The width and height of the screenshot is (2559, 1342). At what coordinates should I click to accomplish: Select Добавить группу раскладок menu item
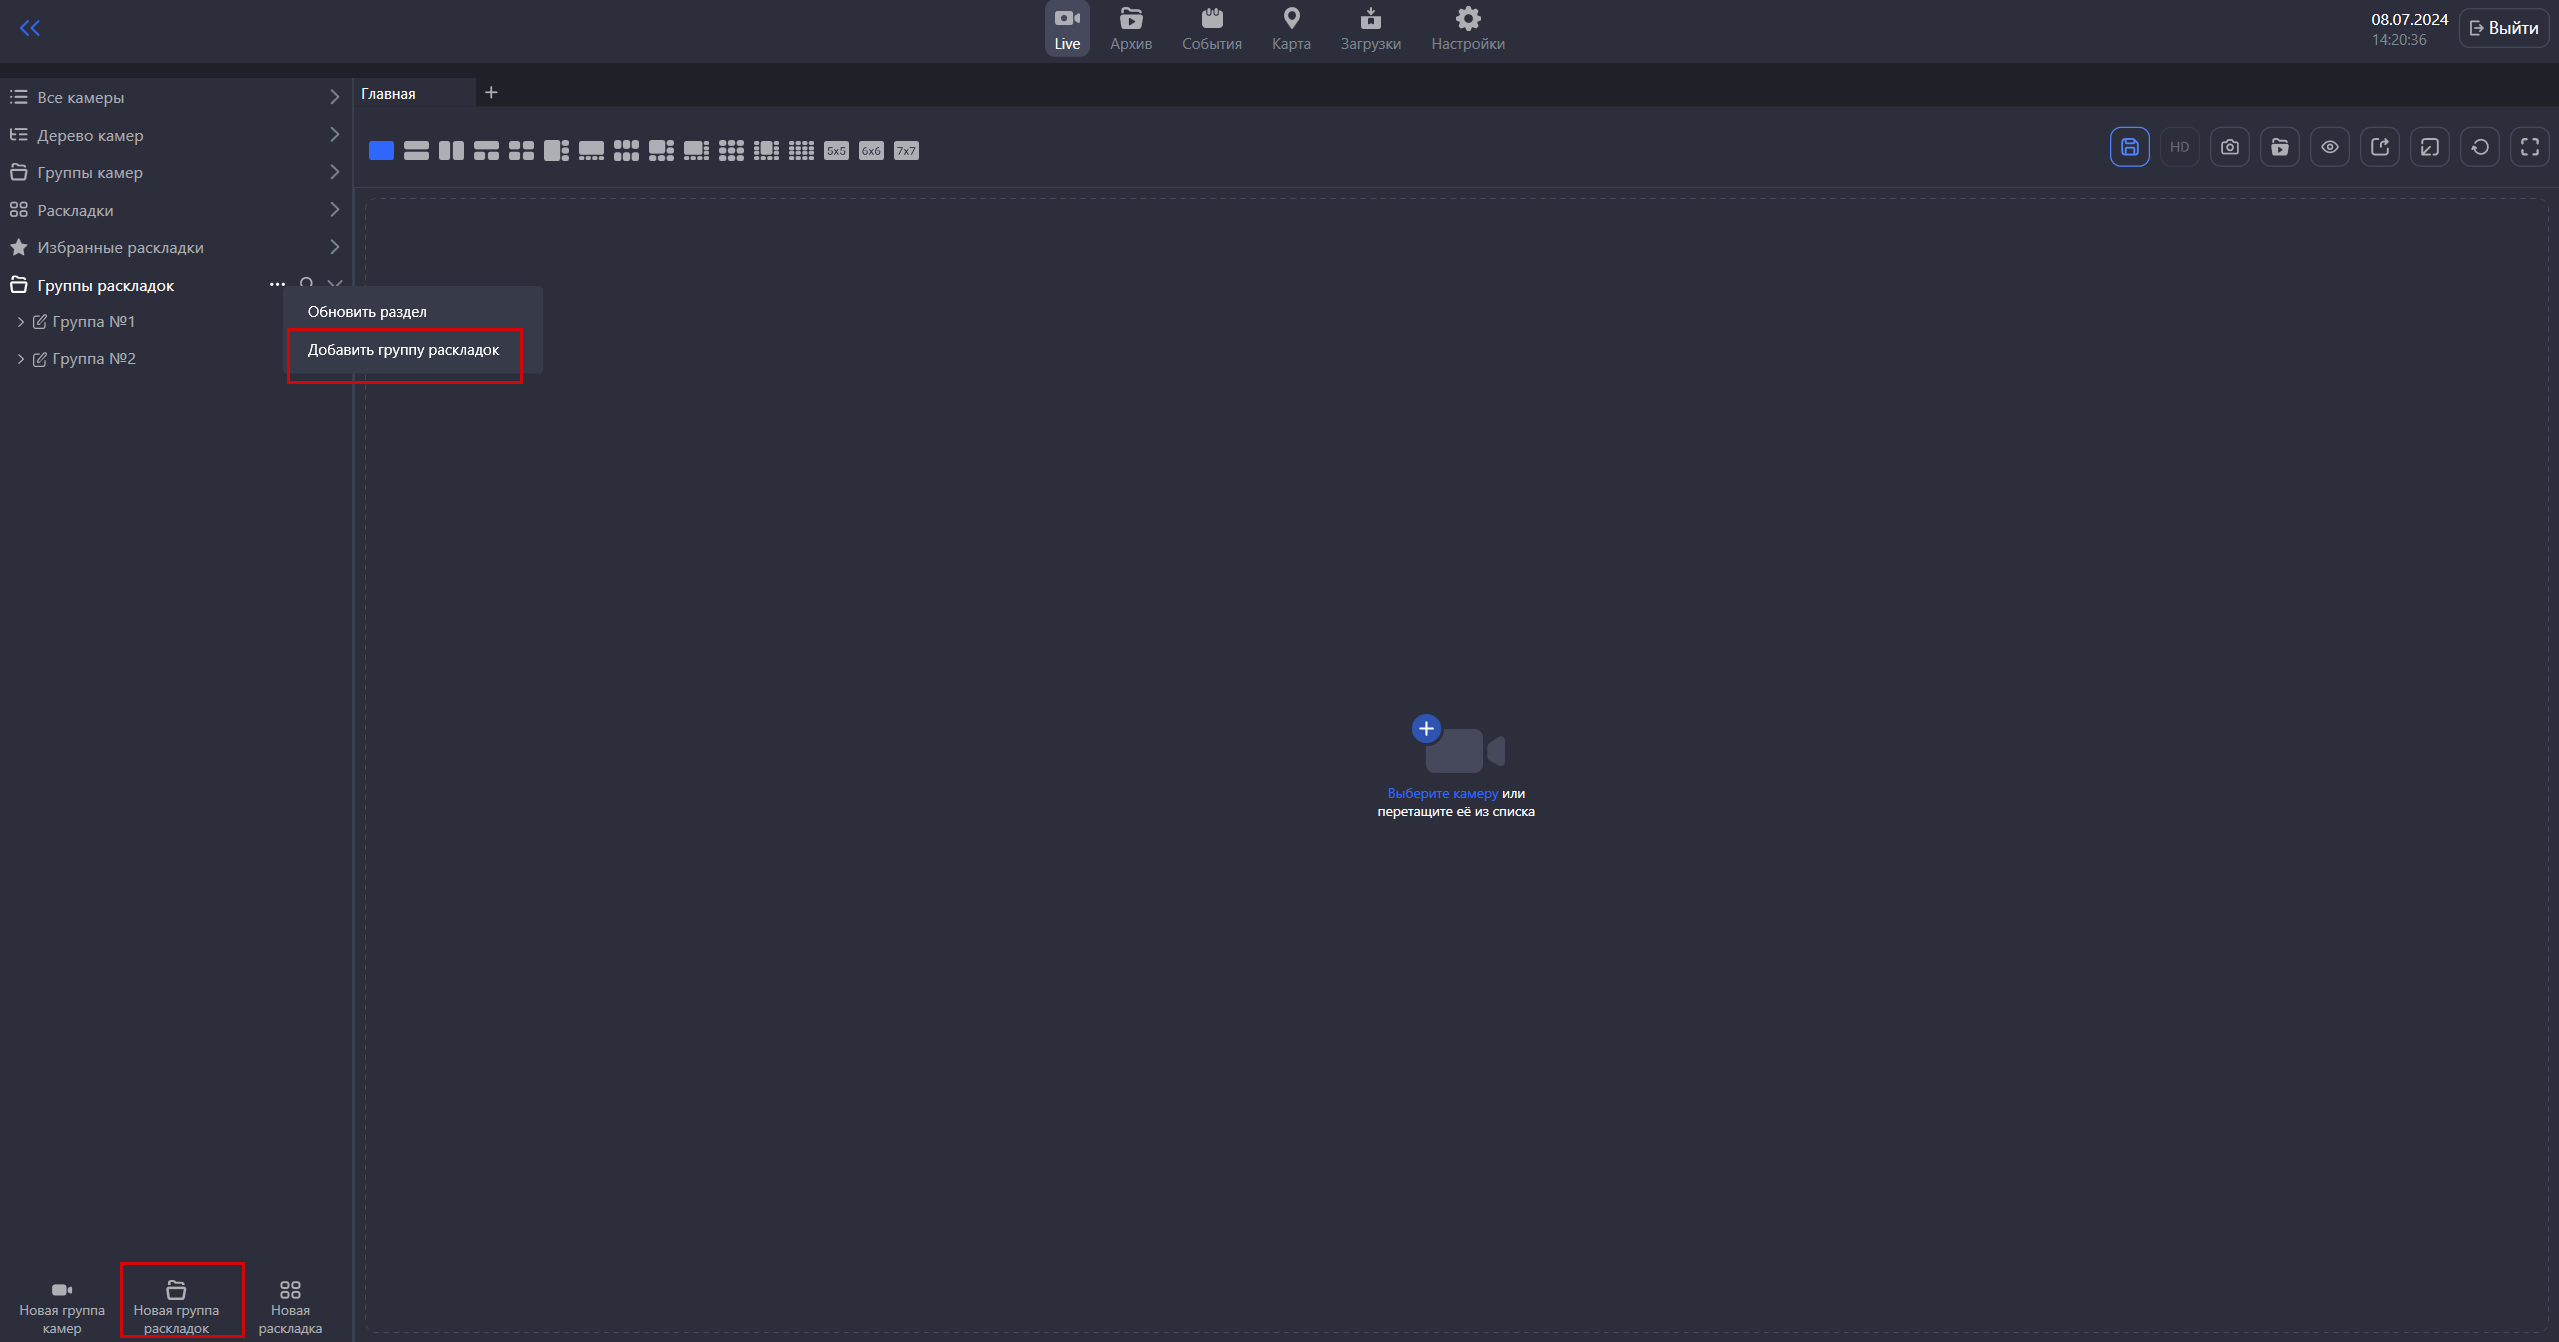[x=403, y=350]
